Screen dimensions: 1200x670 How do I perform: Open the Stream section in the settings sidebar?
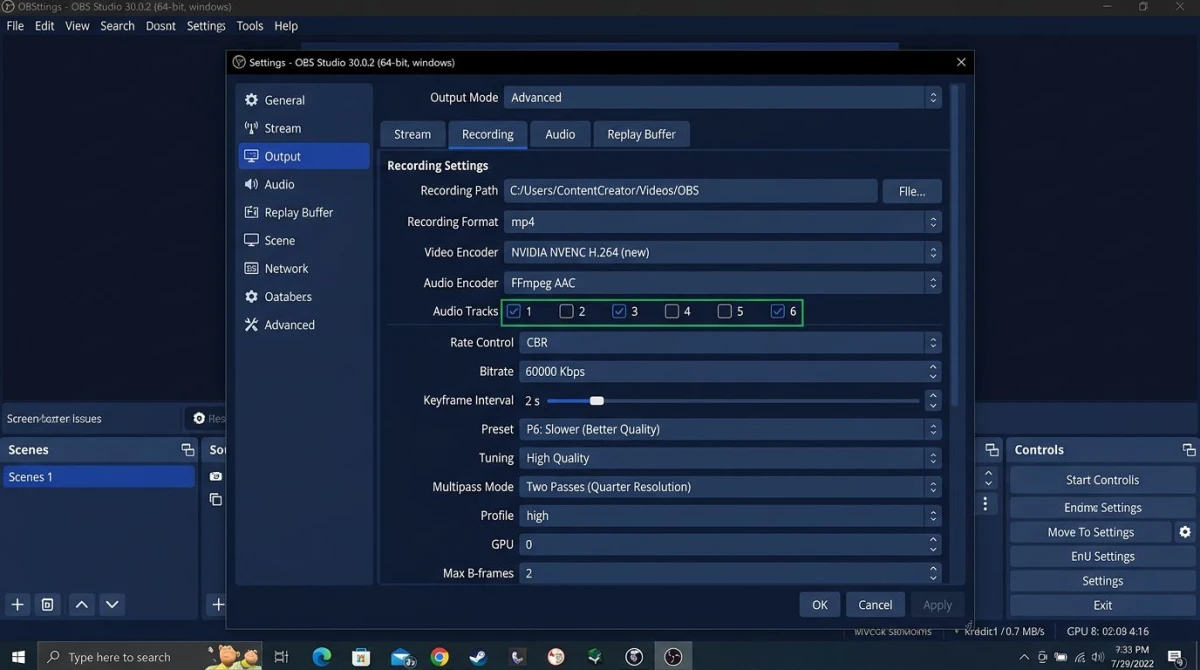tap(304, 128)
